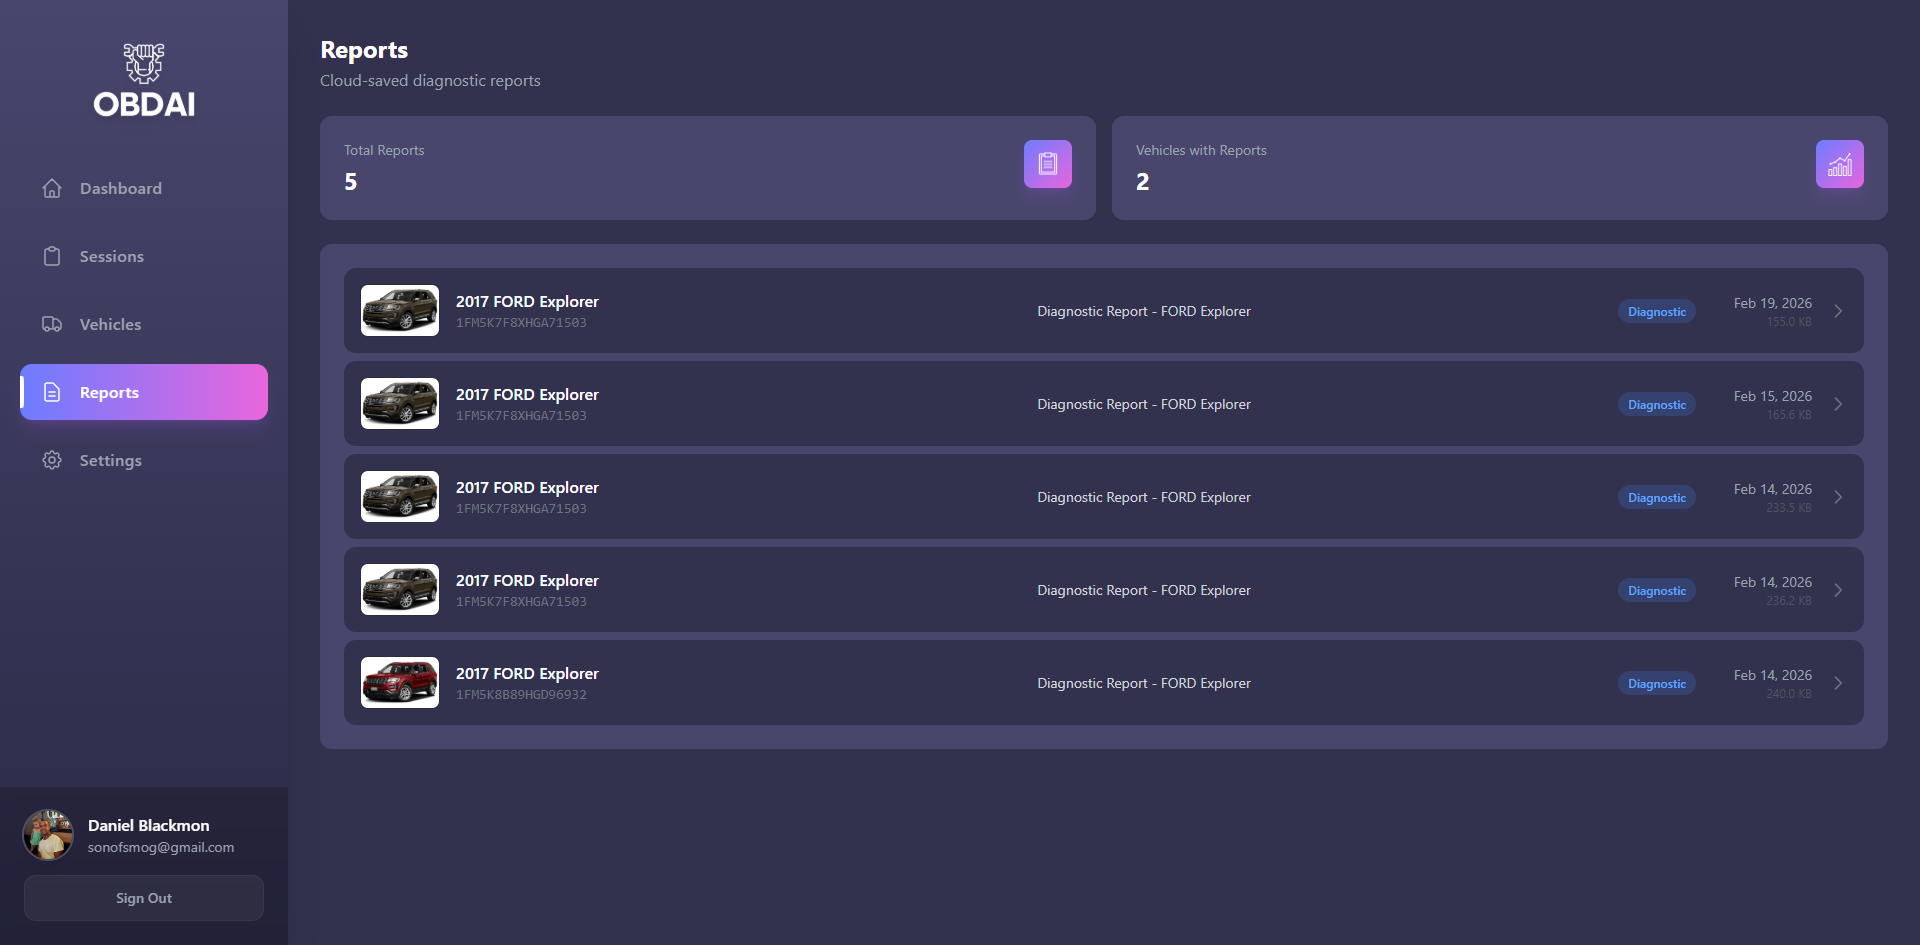Image resolution: width=1920 pixels, height=945 pixels.
Task: Navigate to the Vehicles section
Action: (144, 324)
